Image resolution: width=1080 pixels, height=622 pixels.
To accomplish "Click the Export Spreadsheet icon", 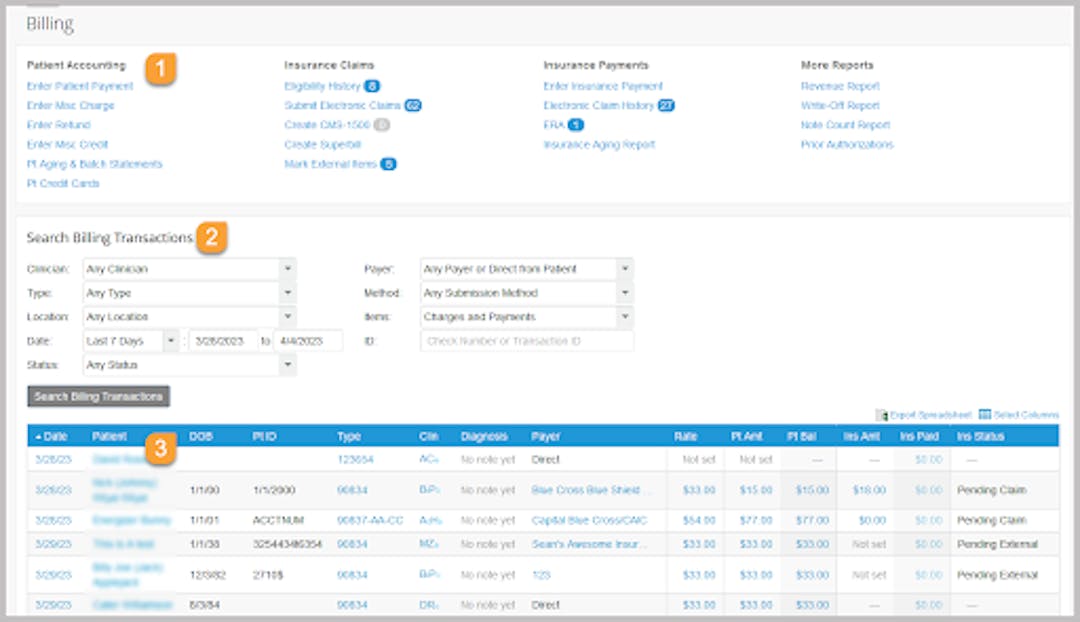I will [x=882, y=415].
